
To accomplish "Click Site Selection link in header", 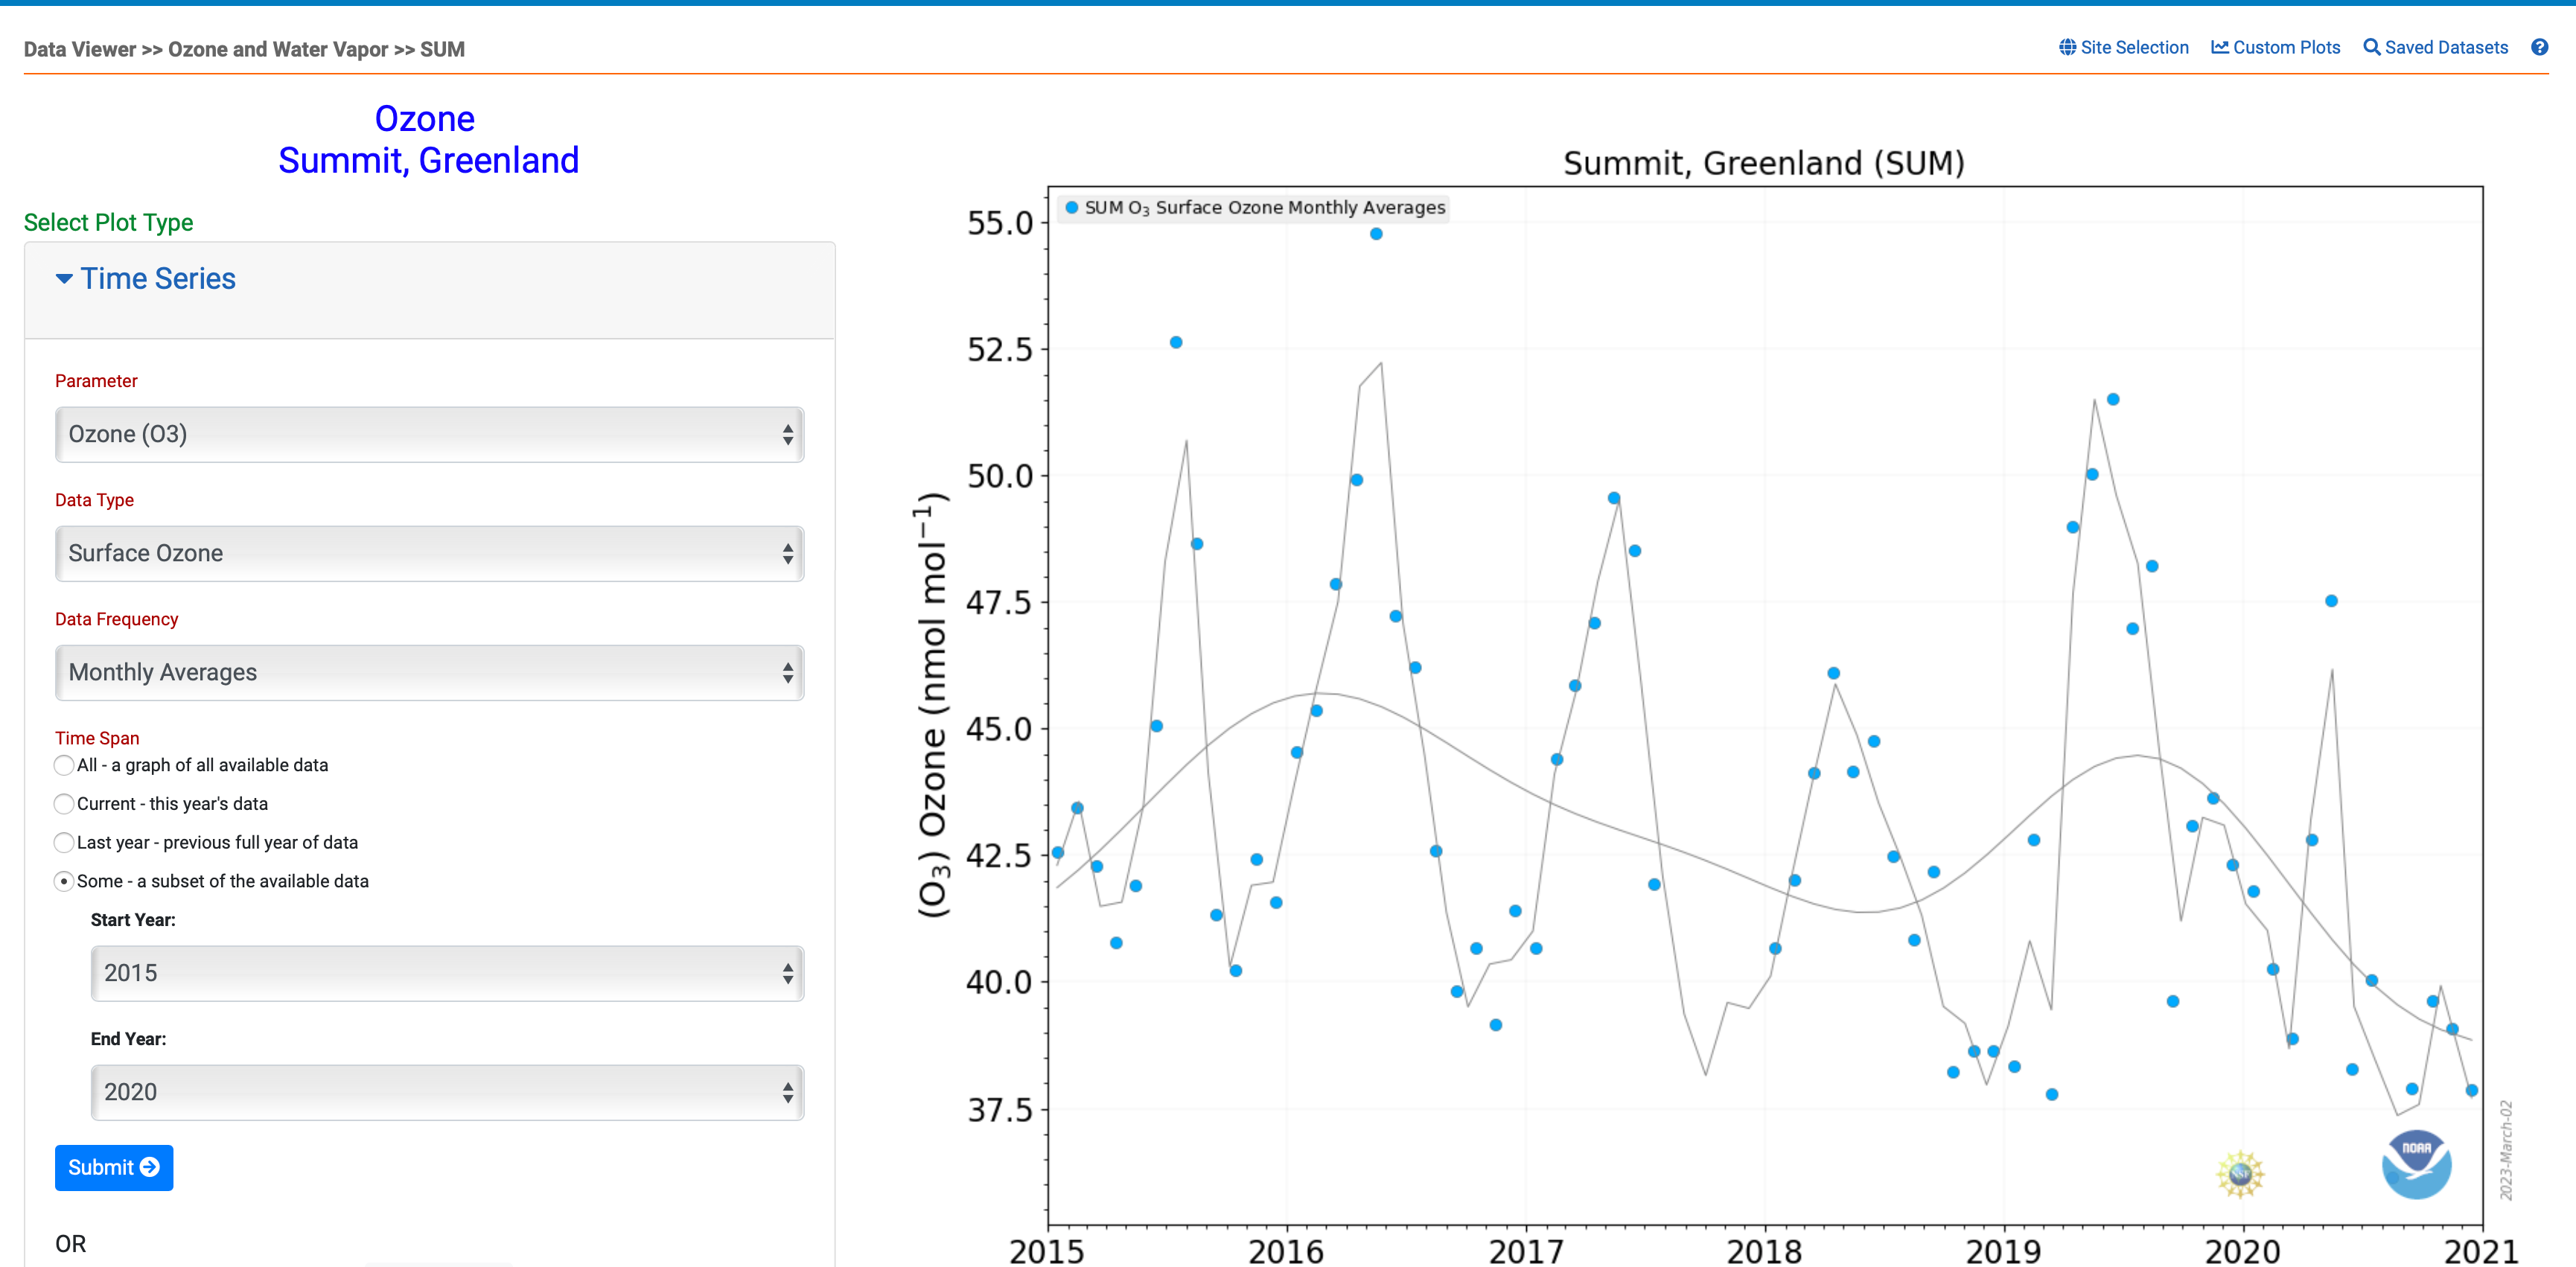I will (2134, 47).
